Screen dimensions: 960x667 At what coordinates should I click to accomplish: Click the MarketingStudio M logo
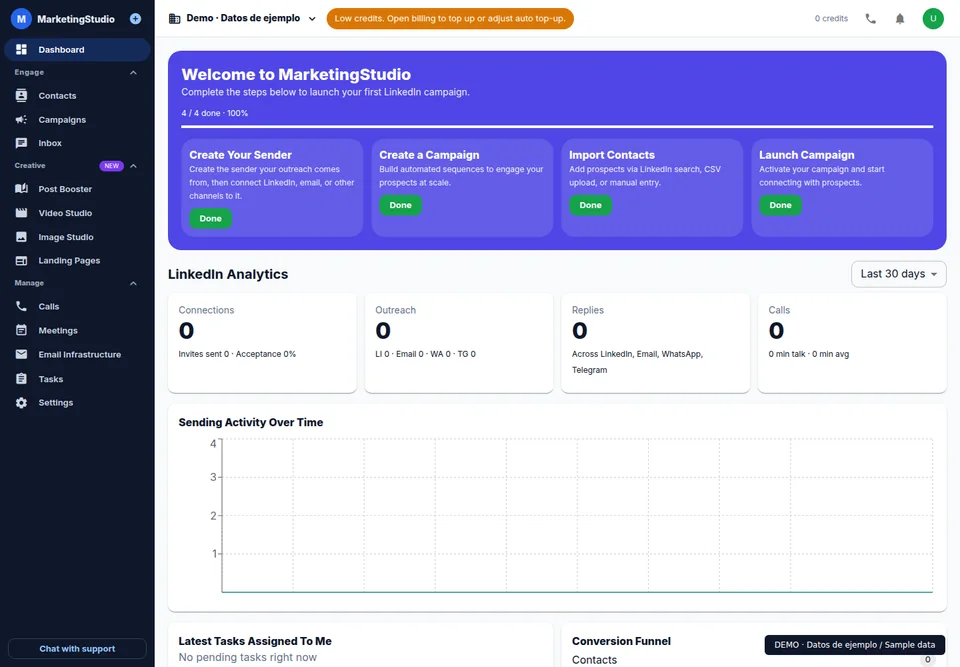point(21,19)
